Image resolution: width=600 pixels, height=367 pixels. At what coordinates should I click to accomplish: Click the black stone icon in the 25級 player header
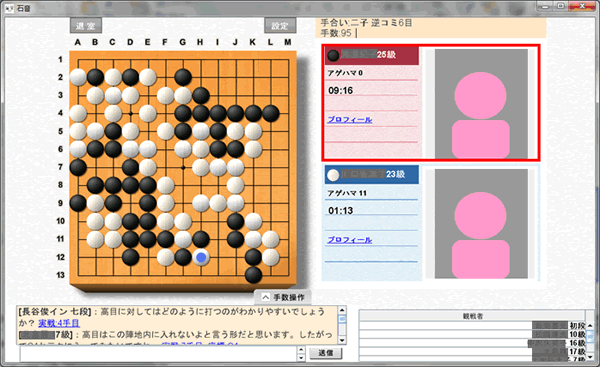[333, 55]
